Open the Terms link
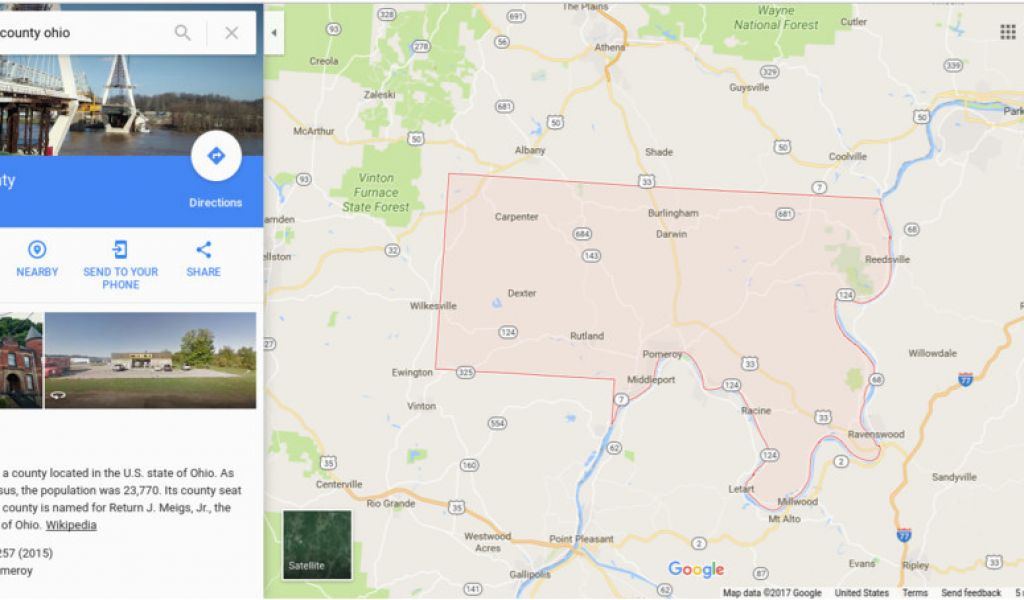 point(915,593)
